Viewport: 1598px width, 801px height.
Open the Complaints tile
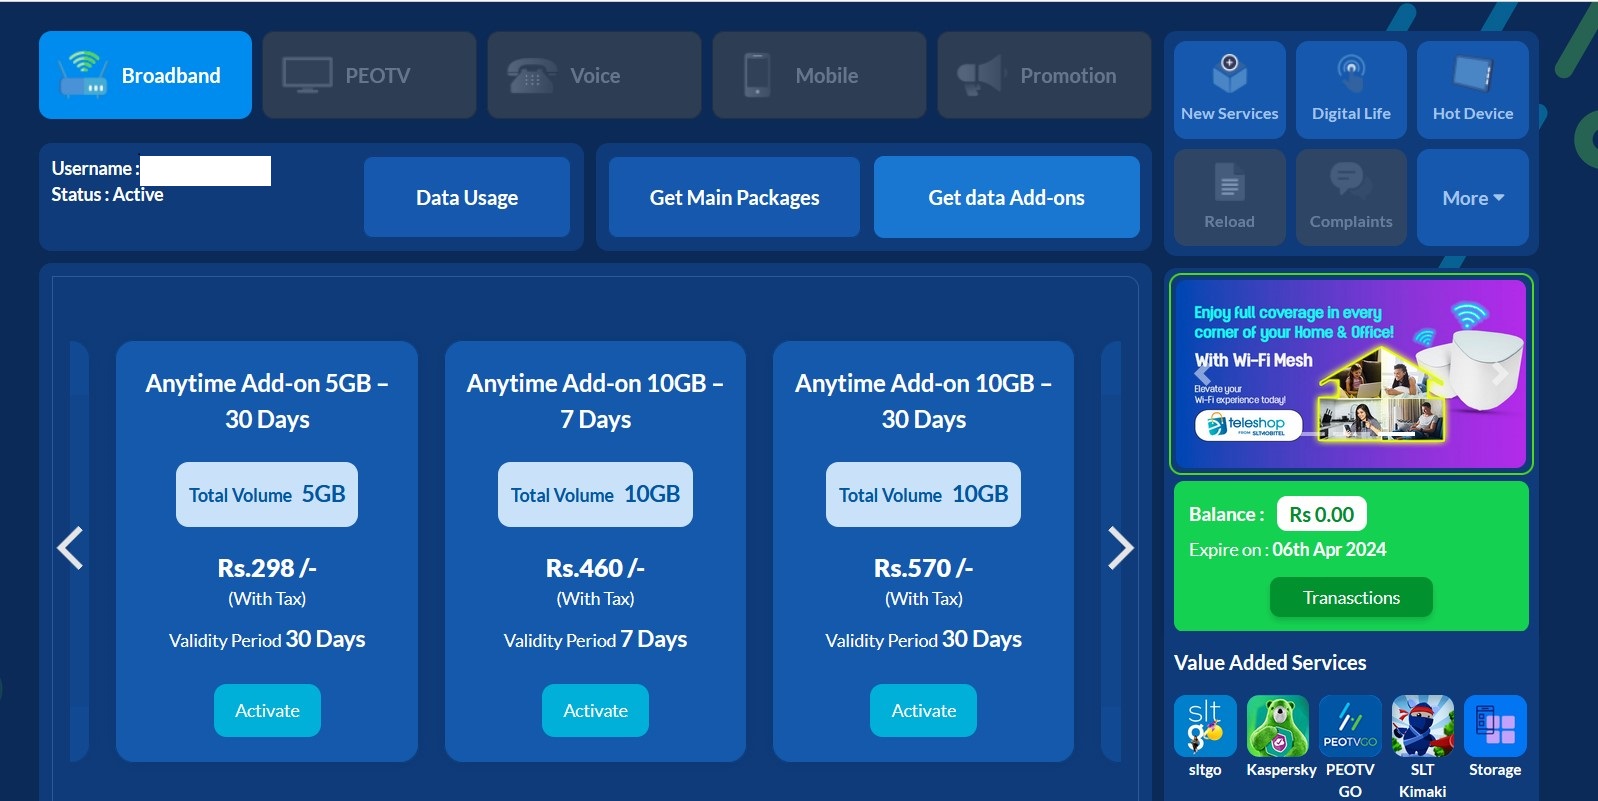(1351, 197)
